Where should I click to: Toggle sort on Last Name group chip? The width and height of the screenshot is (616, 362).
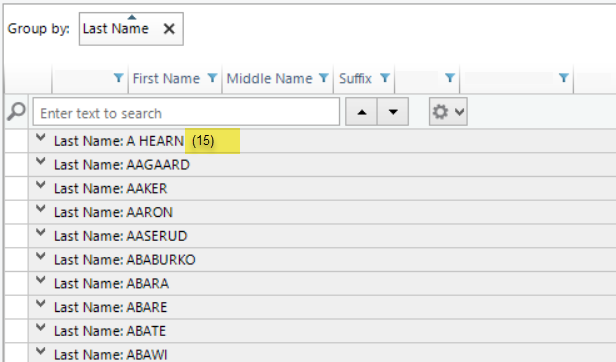coord(116,29)
